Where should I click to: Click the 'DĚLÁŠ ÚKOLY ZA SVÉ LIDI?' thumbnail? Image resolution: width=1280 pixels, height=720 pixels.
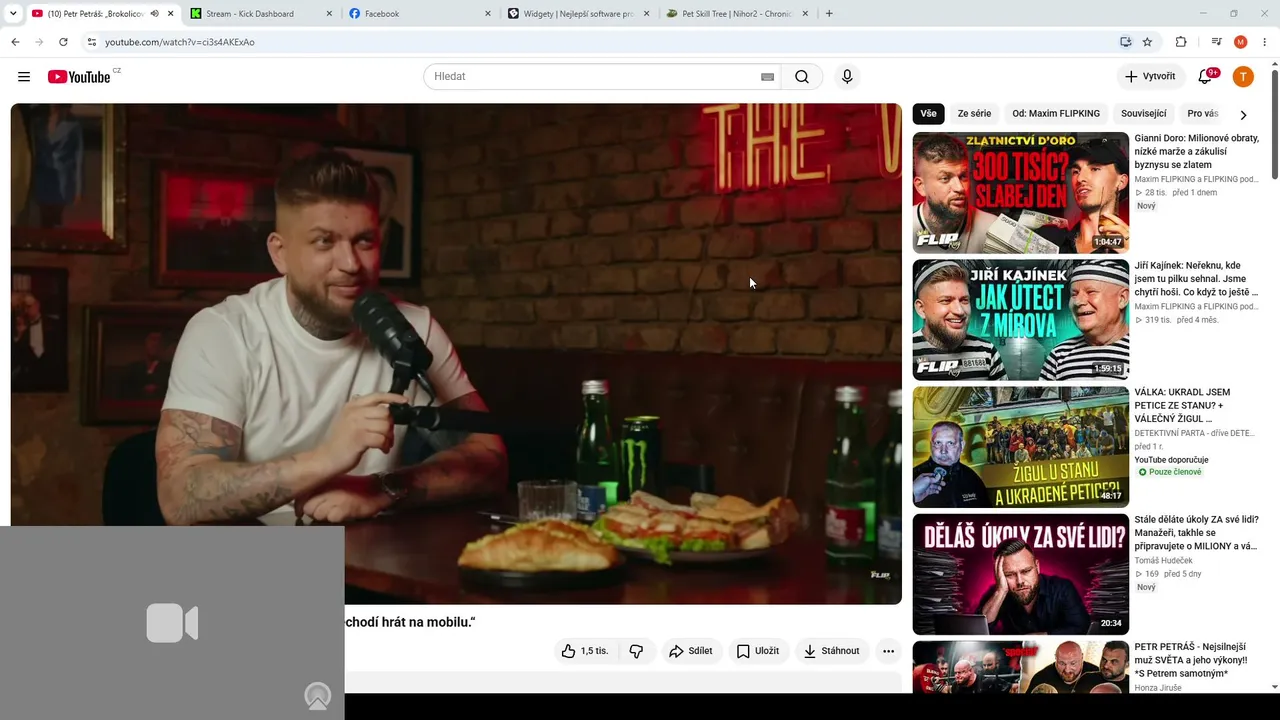[x=1021, y=574]
